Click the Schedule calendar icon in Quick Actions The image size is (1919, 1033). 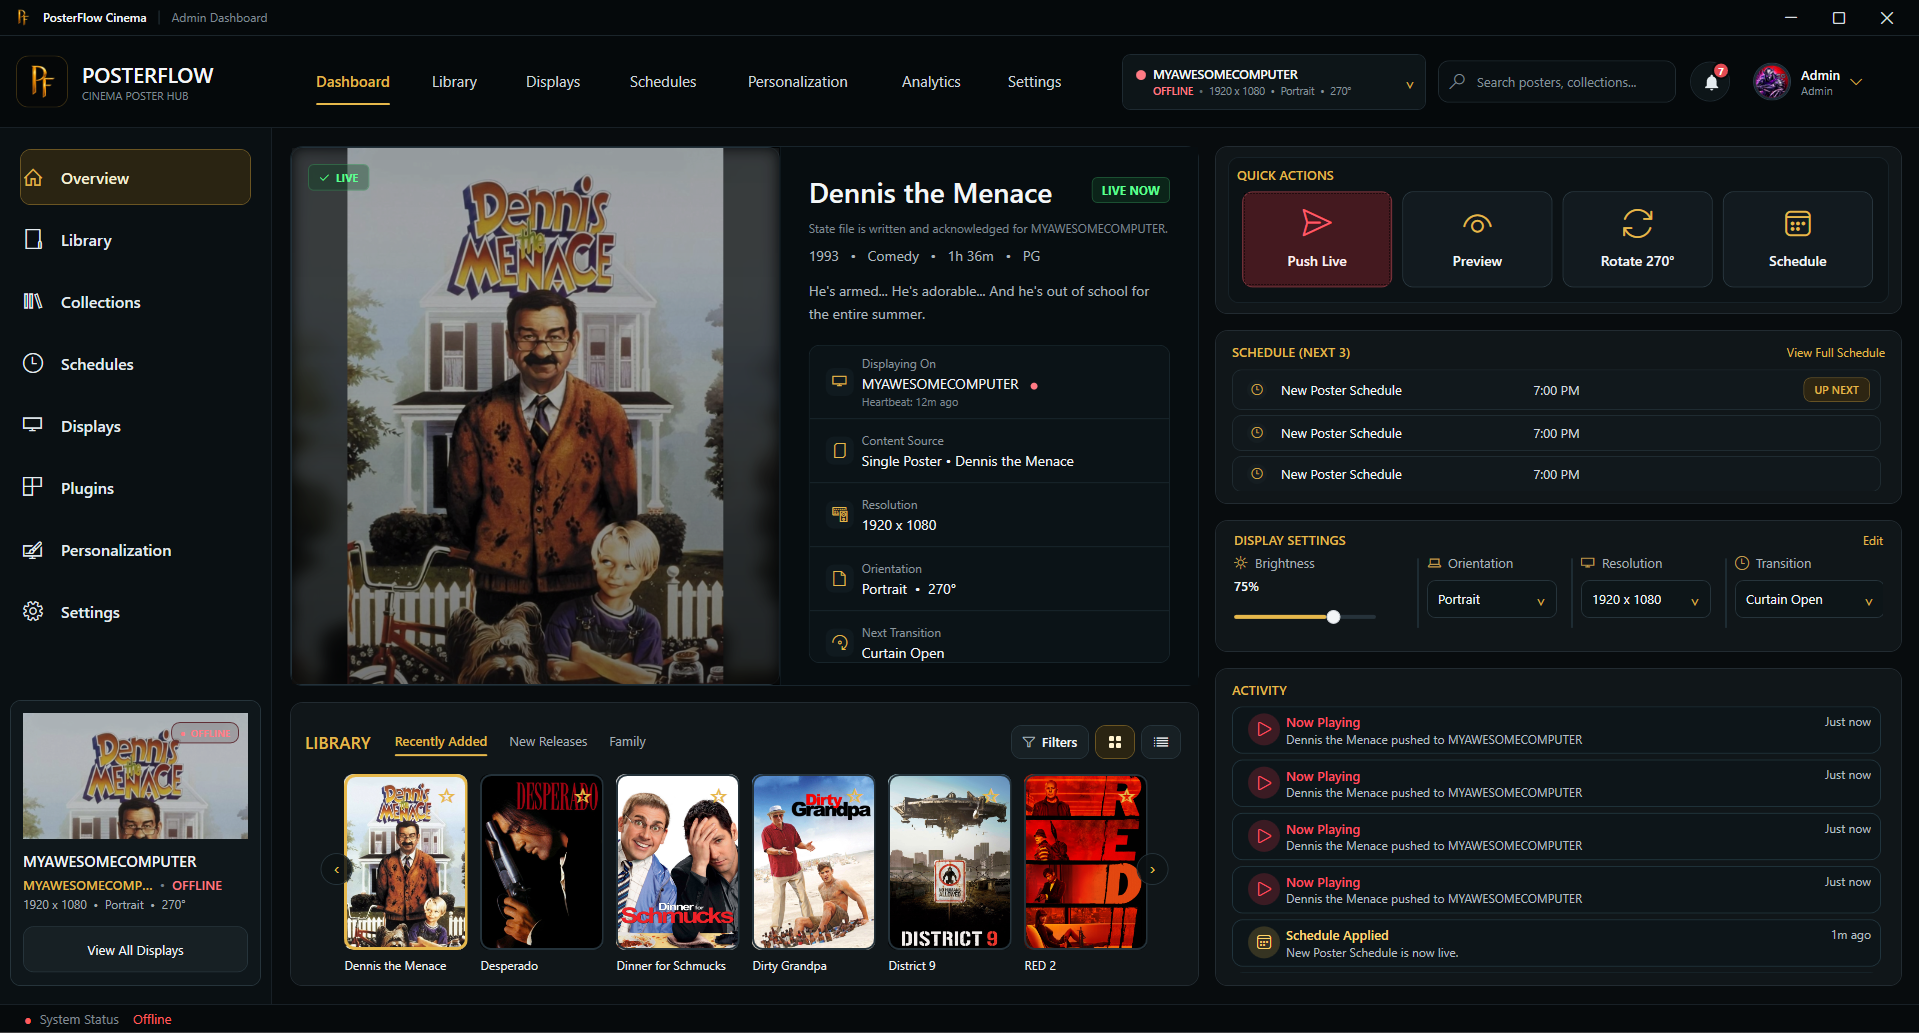click(x=1797, y=223)
